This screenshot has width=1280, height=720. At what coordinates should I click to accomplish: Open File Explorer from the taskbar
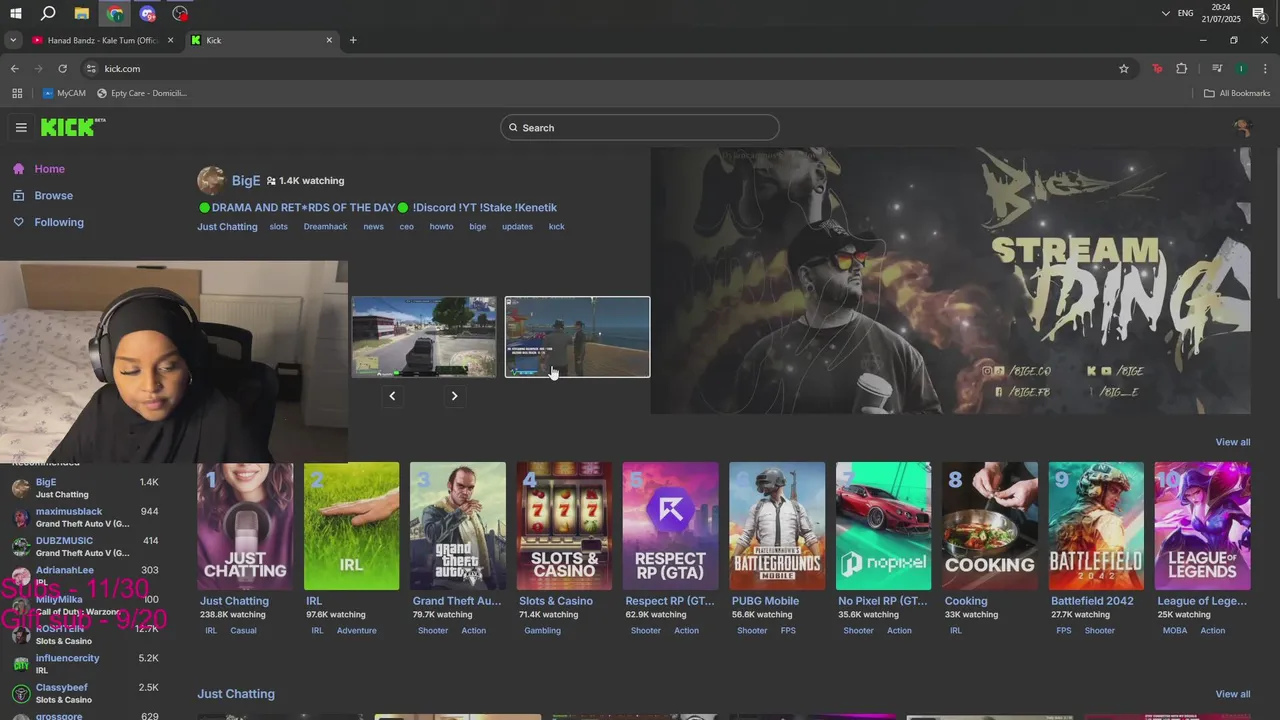[x=82, y=13]
